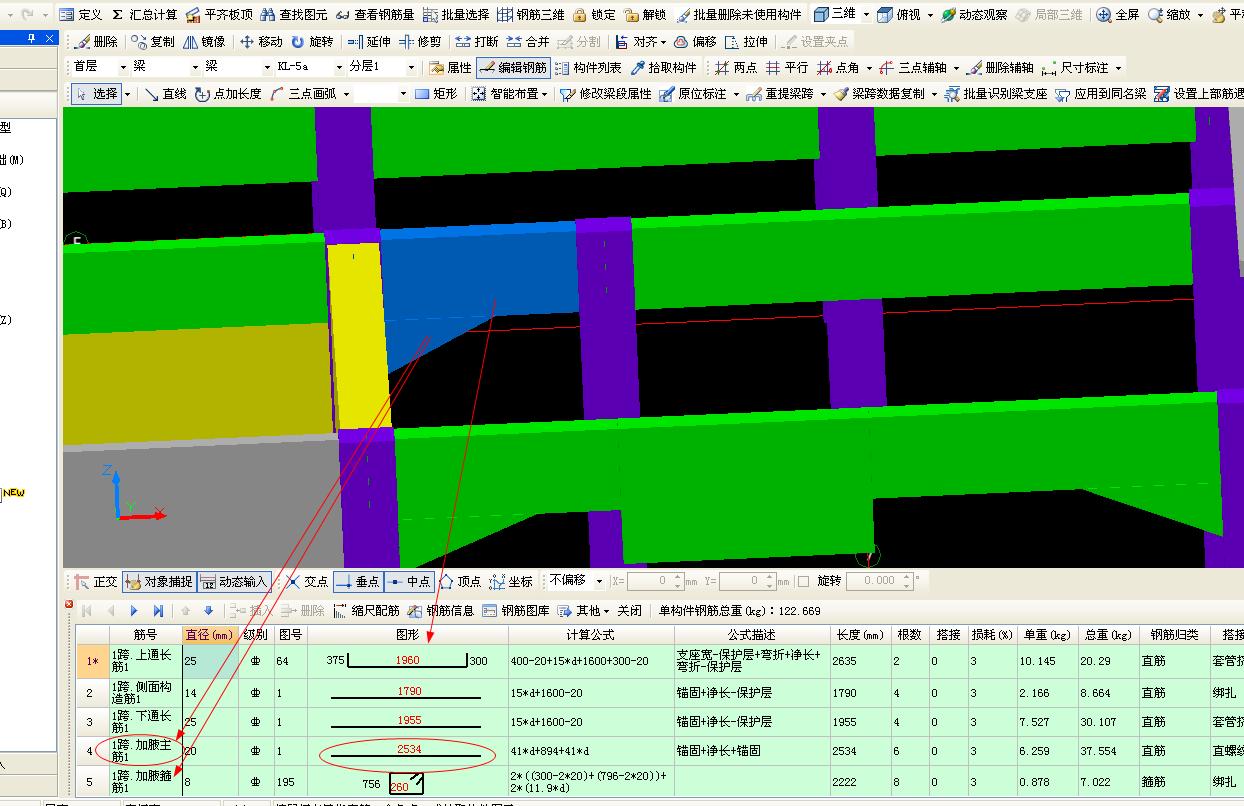Click 平行 parallel axis tool
1244x806 pixels.
pyautogui.click(x=786, y=67)
